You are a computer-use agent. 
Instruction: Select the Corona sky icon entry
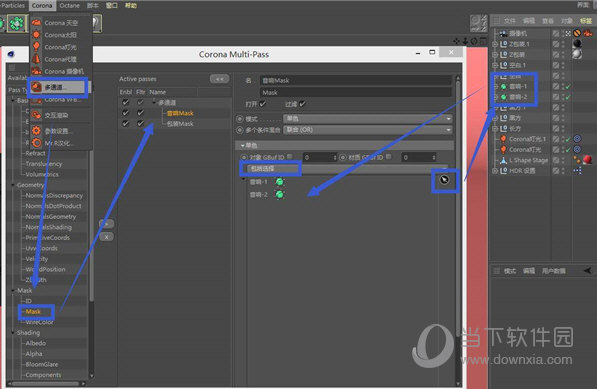36,23
